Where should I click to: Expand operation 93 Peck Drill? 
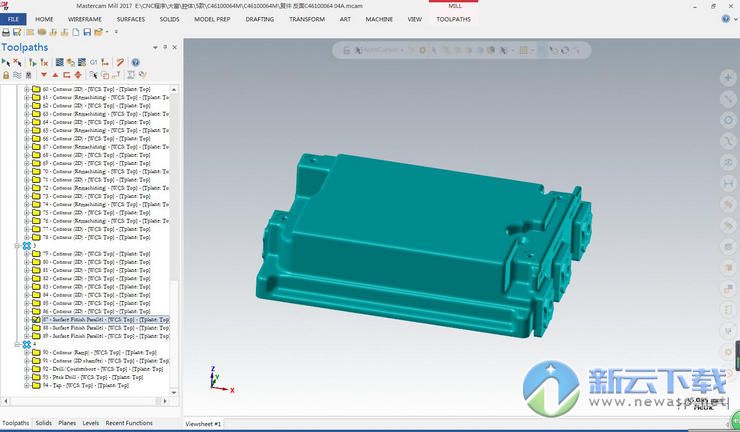pyautogui.click(x=27, y=377)
